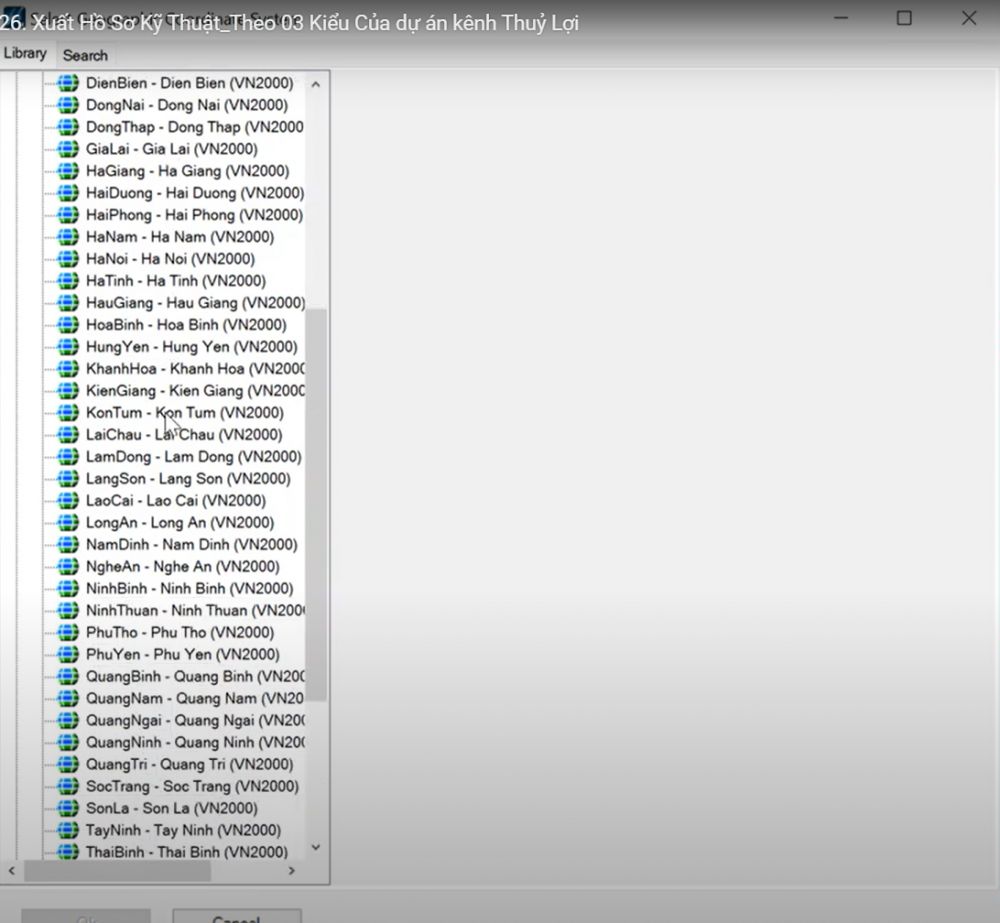This screenshot has height=923, width=1000.
Task: Select LamDong - Lam Dong (VN2000) entry
Action: (x=193, y=457)
